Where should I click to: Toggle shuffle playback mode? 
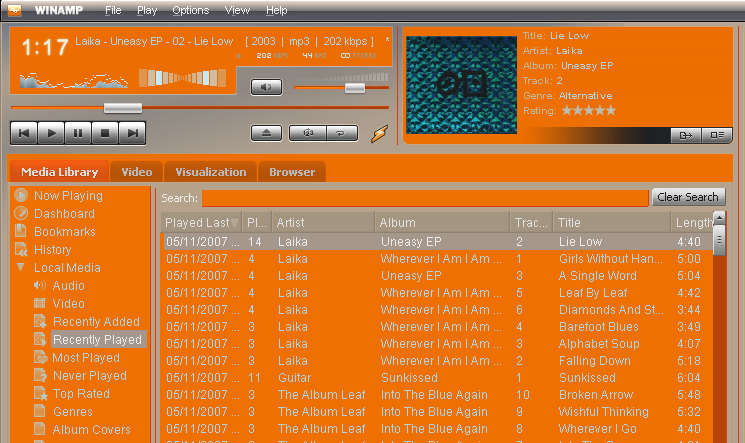(308, 133)
